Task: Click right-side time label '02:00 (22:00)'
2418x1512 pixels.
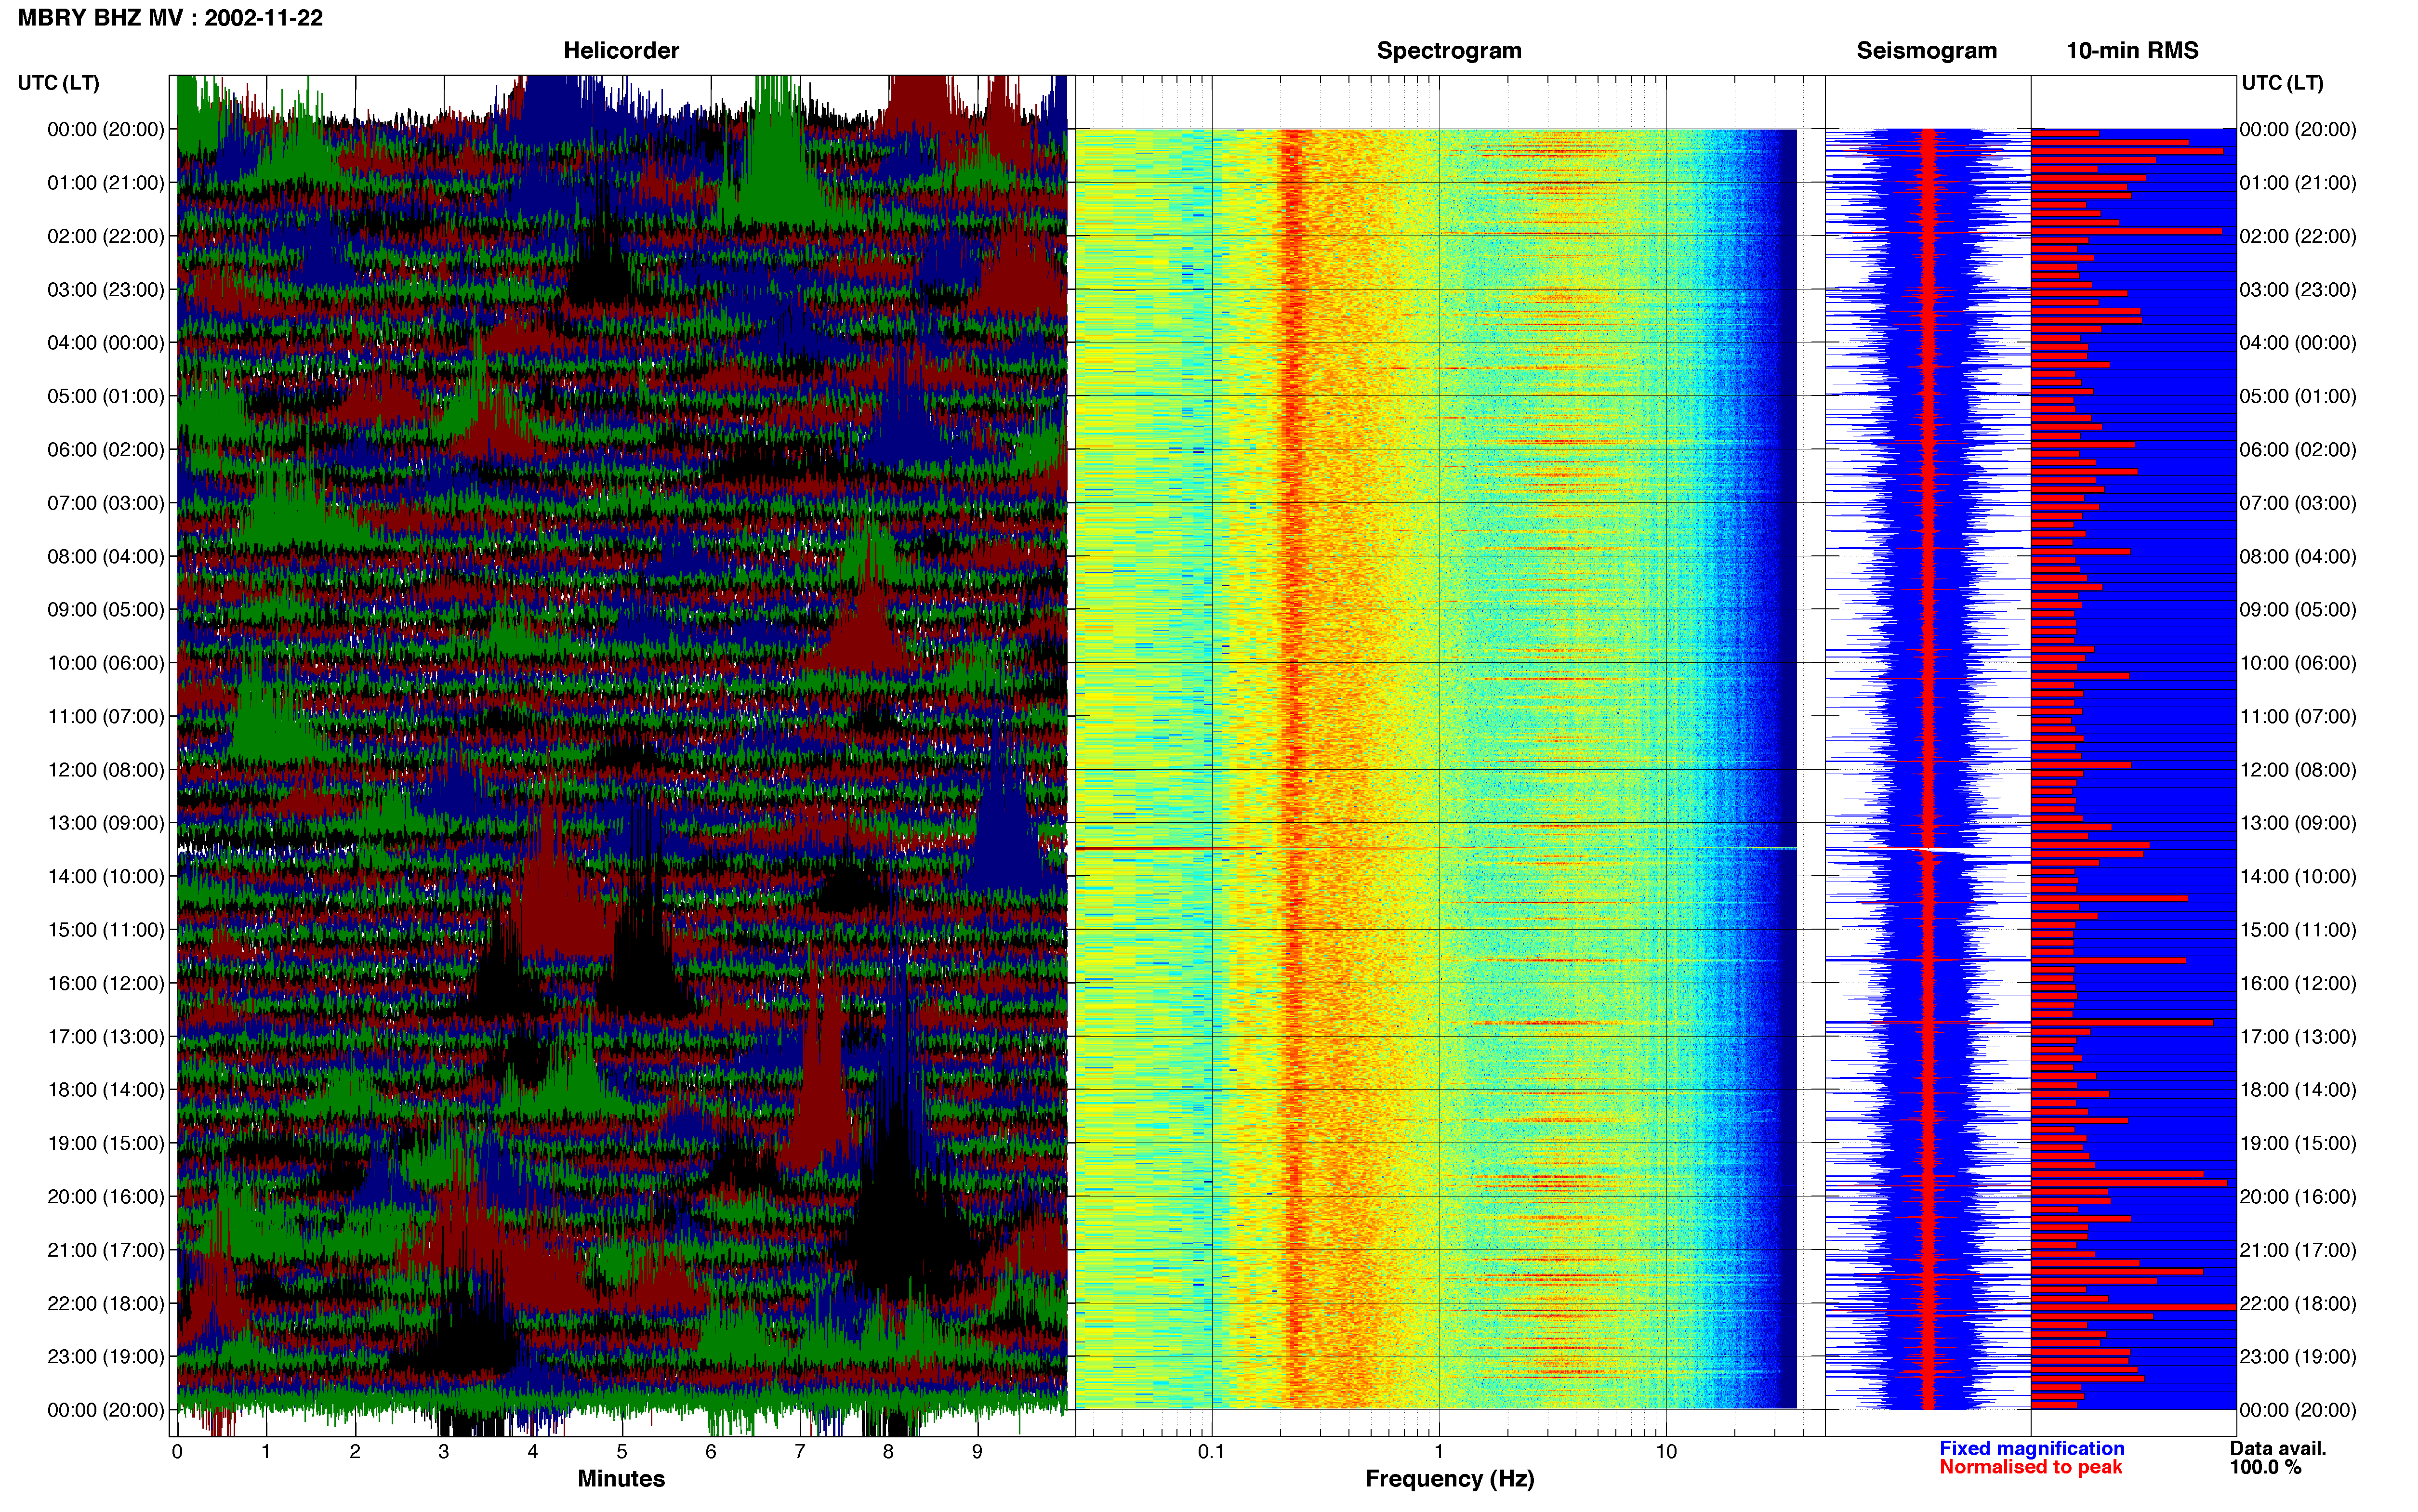Action: [2298, 236]
